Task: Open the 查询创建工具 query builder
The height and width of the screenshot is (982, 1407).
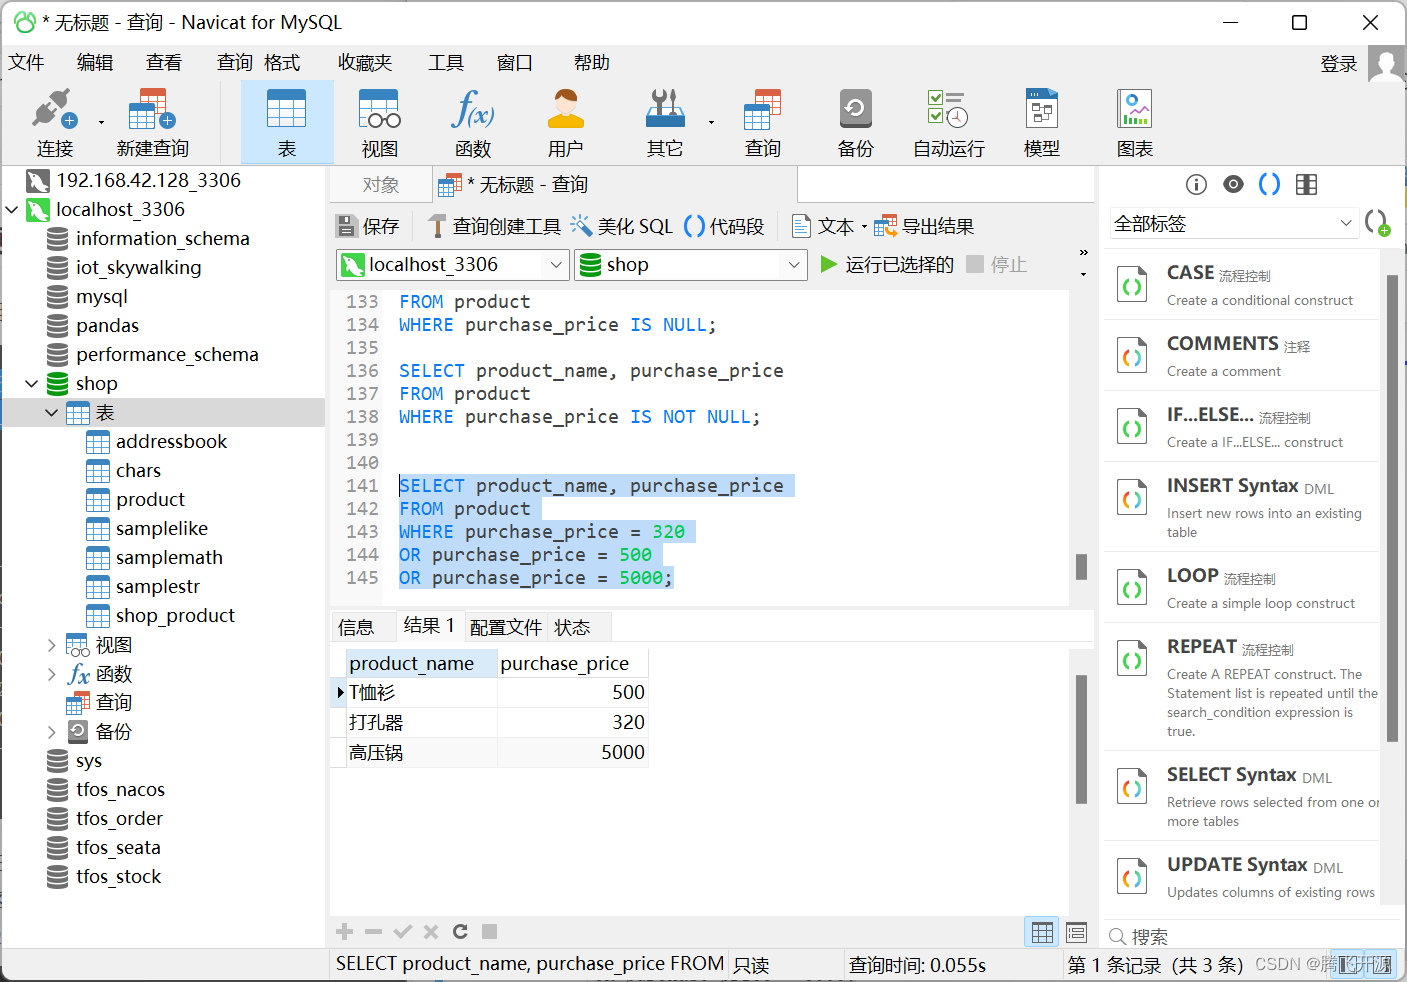Action: pyautogui.click(x=493, y=227)
